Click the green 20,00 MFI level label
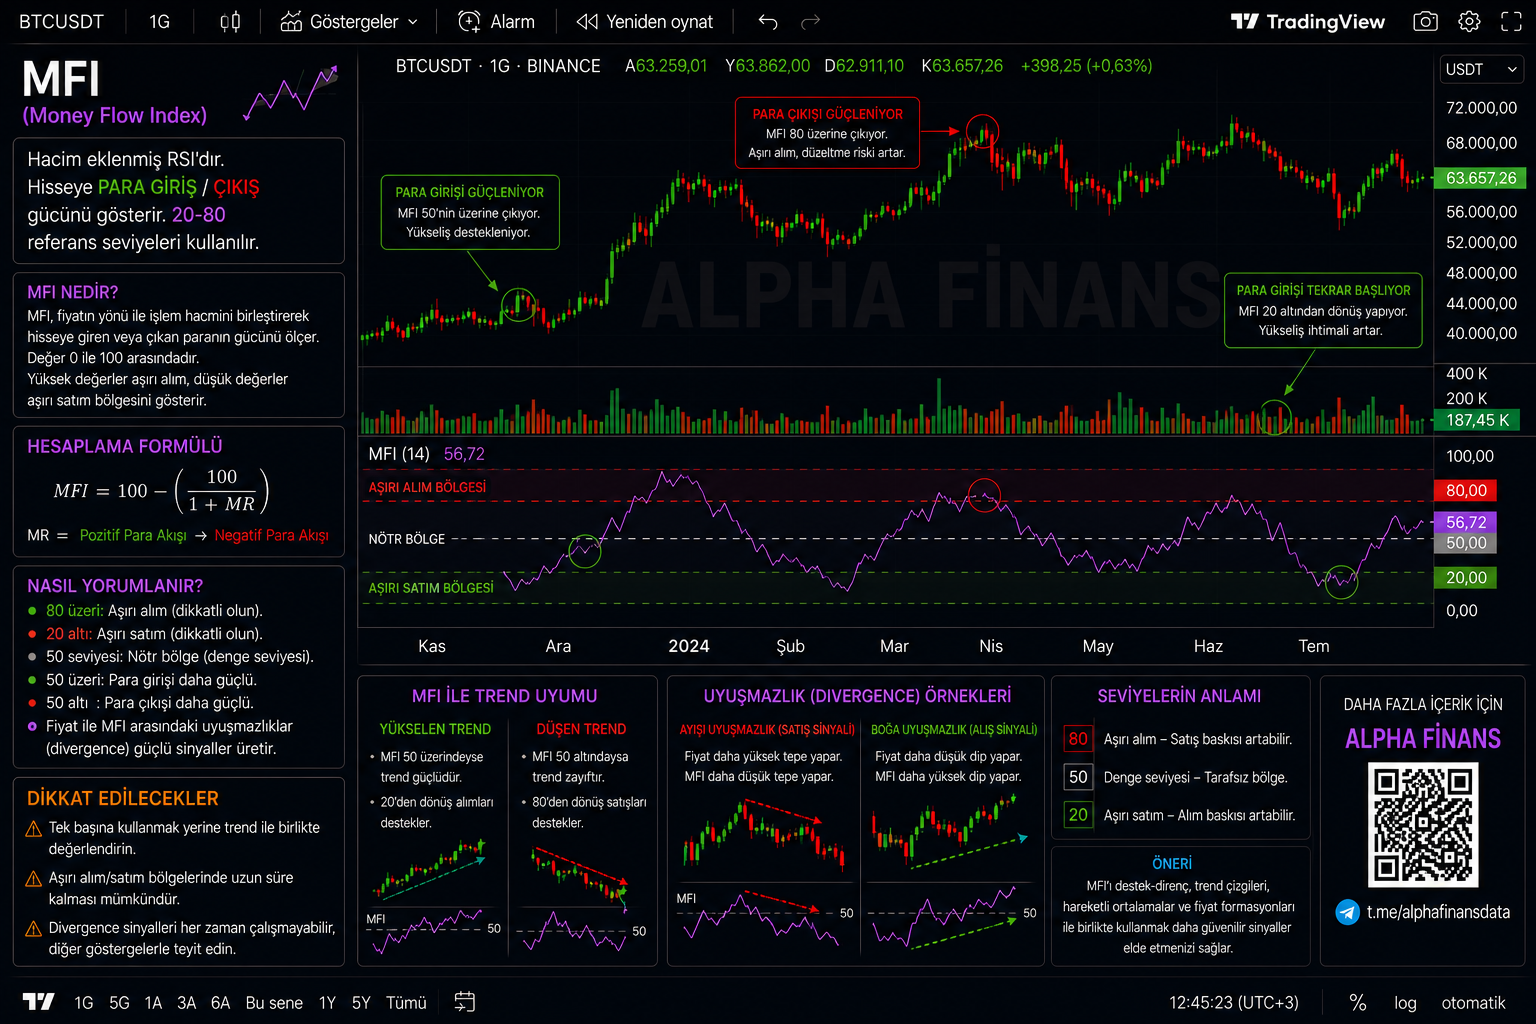The height and width of the screenshot is (1024, 1536). [x=1466, y=577]
